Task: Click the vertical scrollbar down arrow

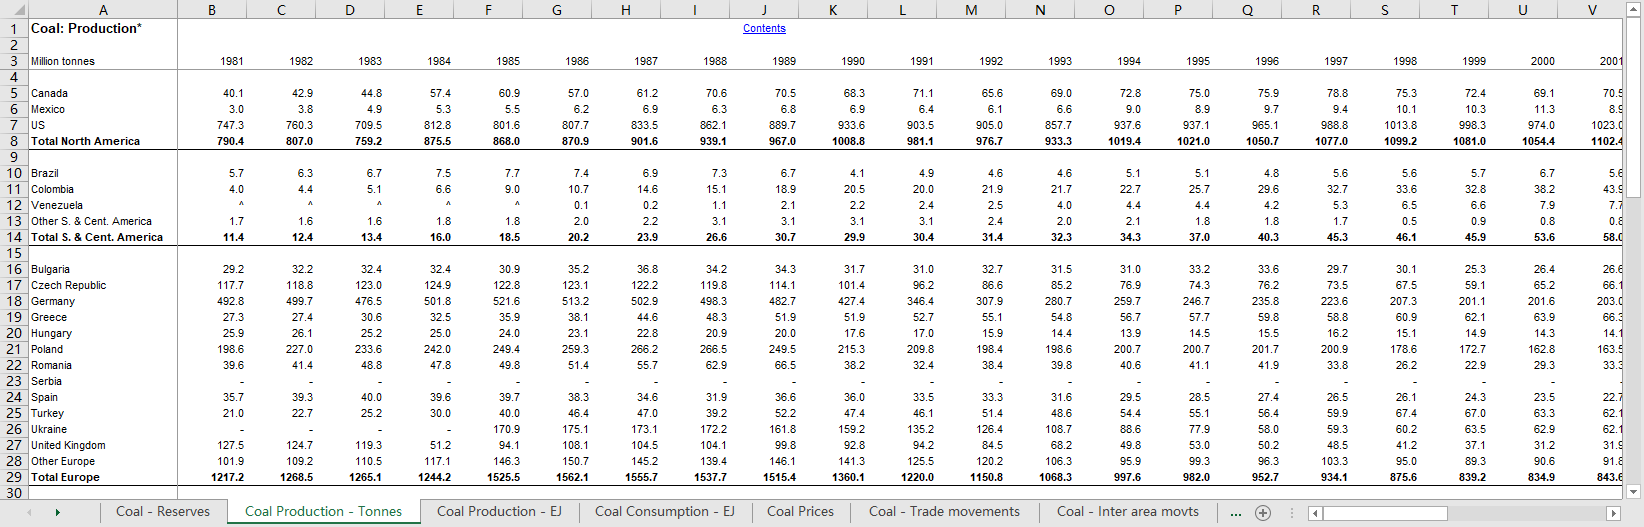Action: click(x=1634, y=492)
